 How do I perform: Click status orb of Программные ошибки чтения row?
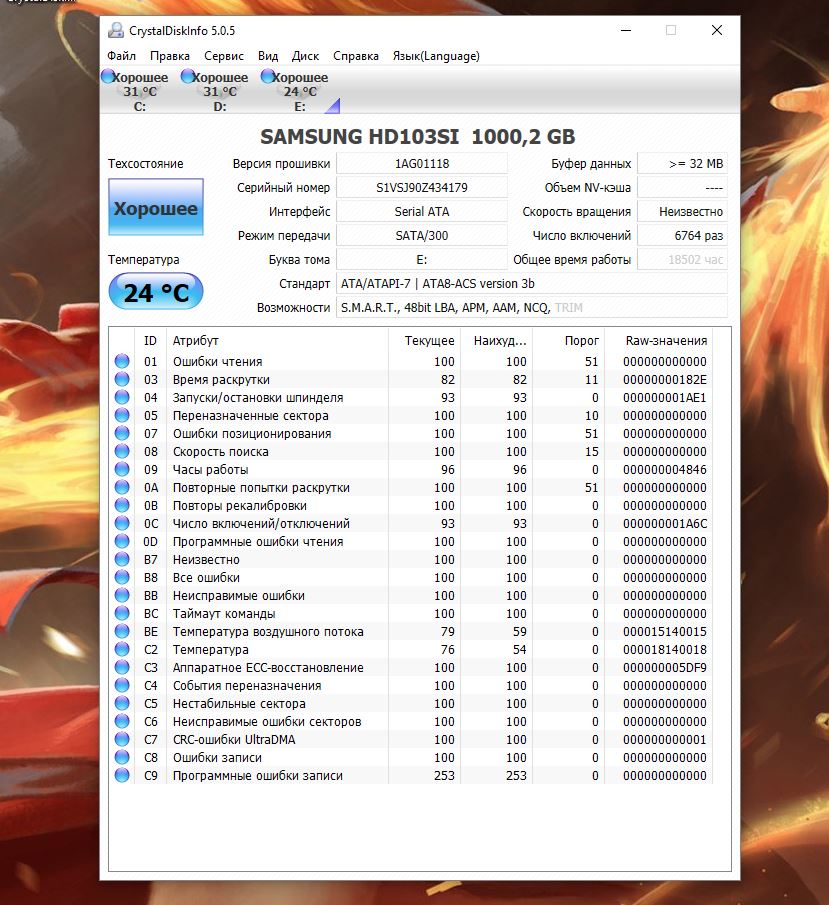(122, 541)
